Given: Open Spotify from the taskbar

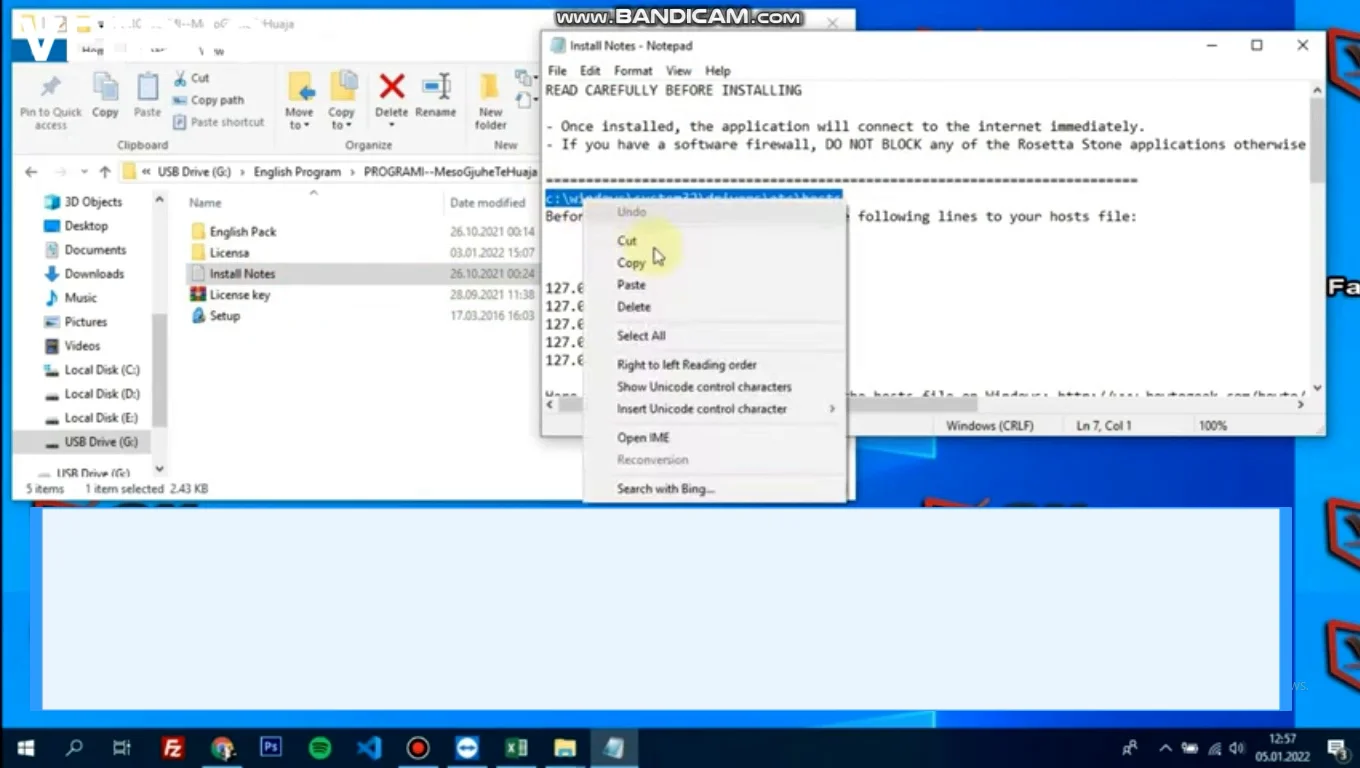Looking at the screenshot, I should 320,748.
